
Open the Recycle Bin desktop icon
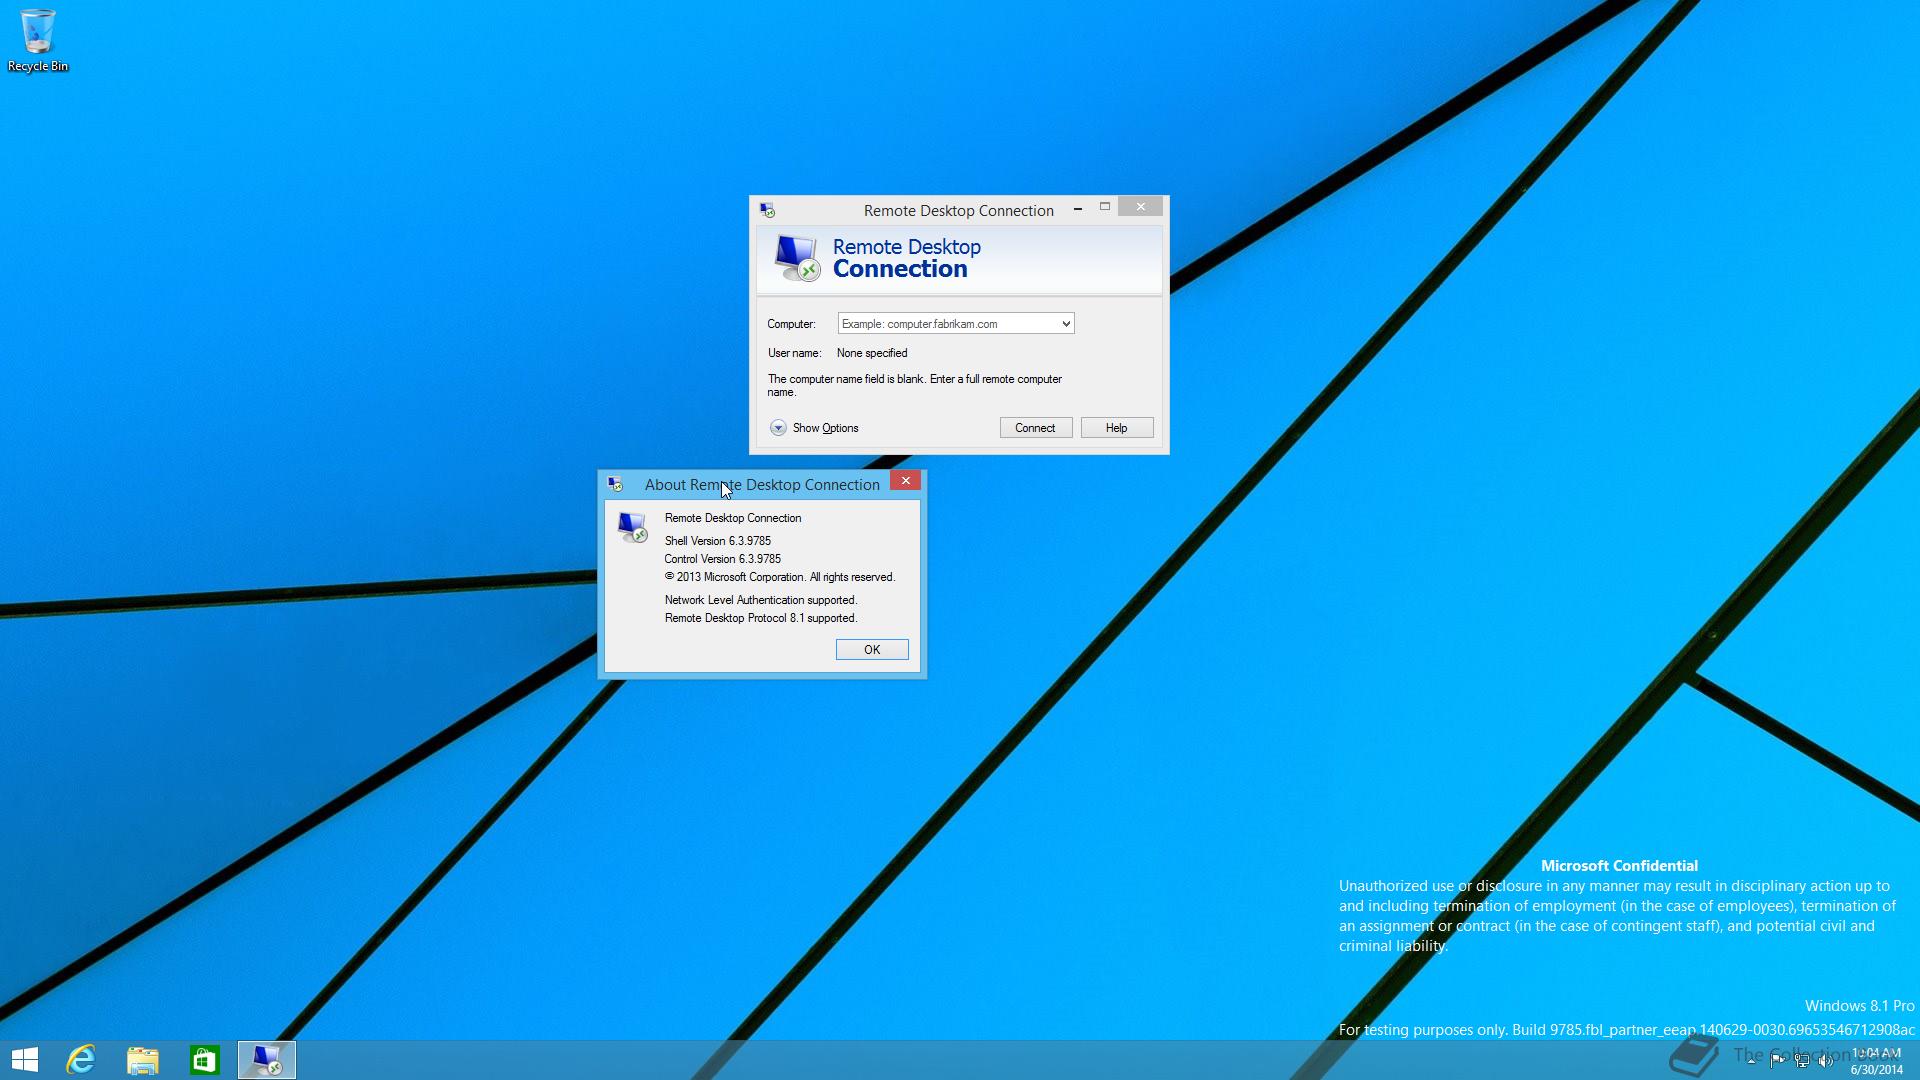tap(38, 41)
